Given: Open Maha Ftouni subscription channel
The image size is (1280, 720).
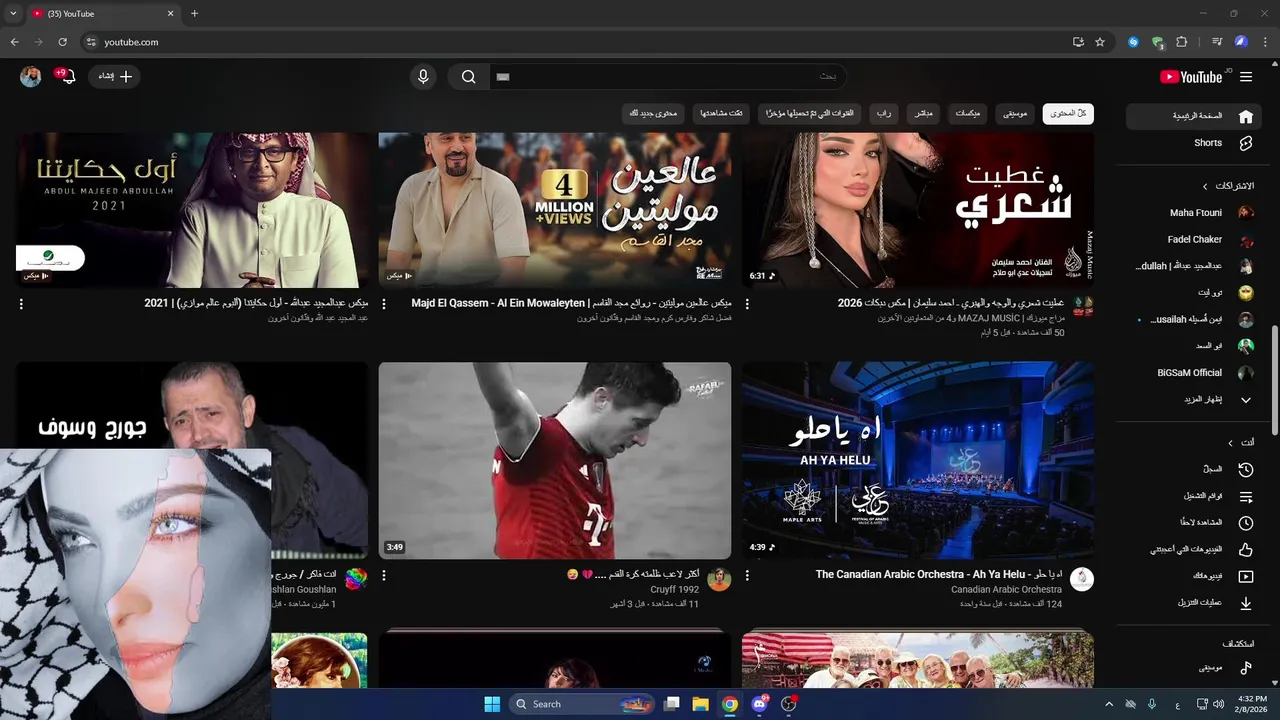Looking at the screenshot, I should (1193, 212).
